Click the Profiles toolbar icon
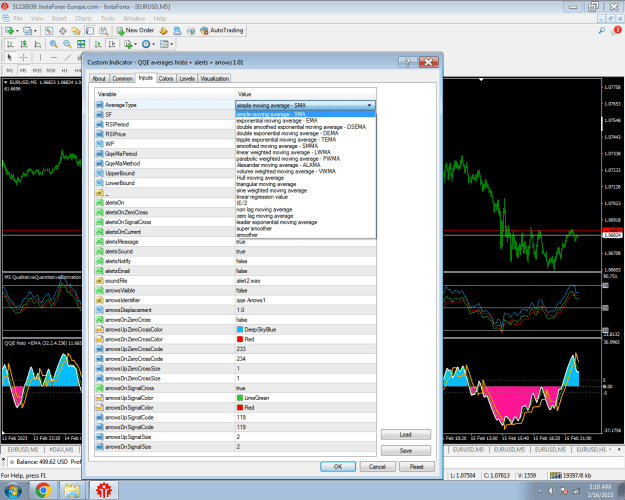Image resolution: width=625 pixels, height=500 pixels. tap(28, 31)
